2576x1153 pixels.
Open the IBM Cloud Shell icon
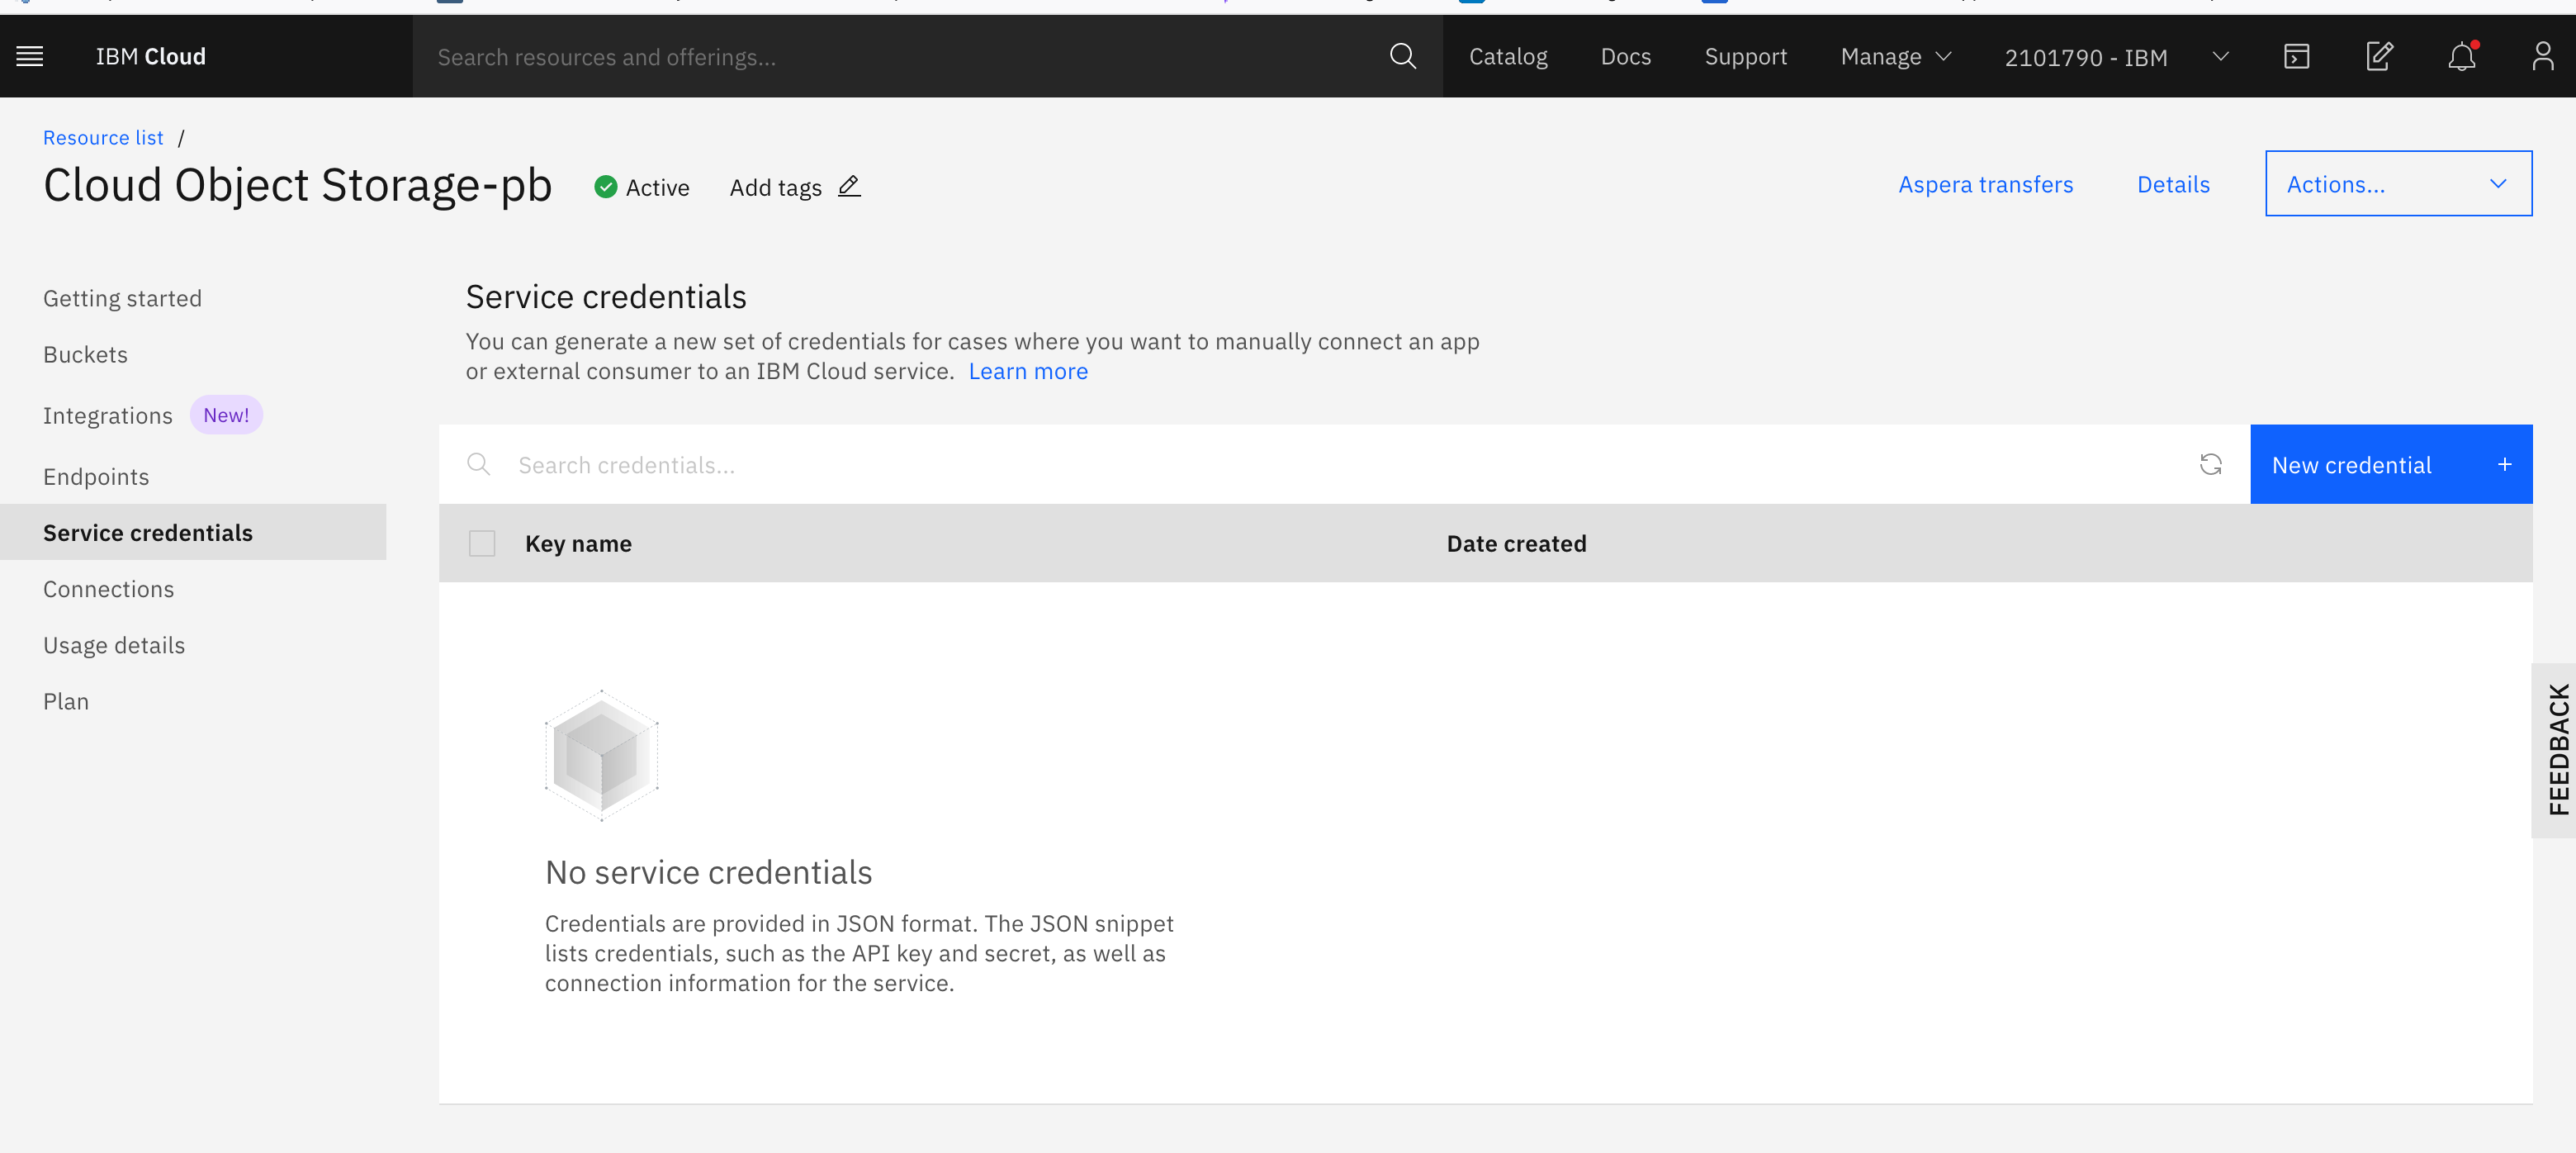pyautogui.click(x=2296, y=56)
